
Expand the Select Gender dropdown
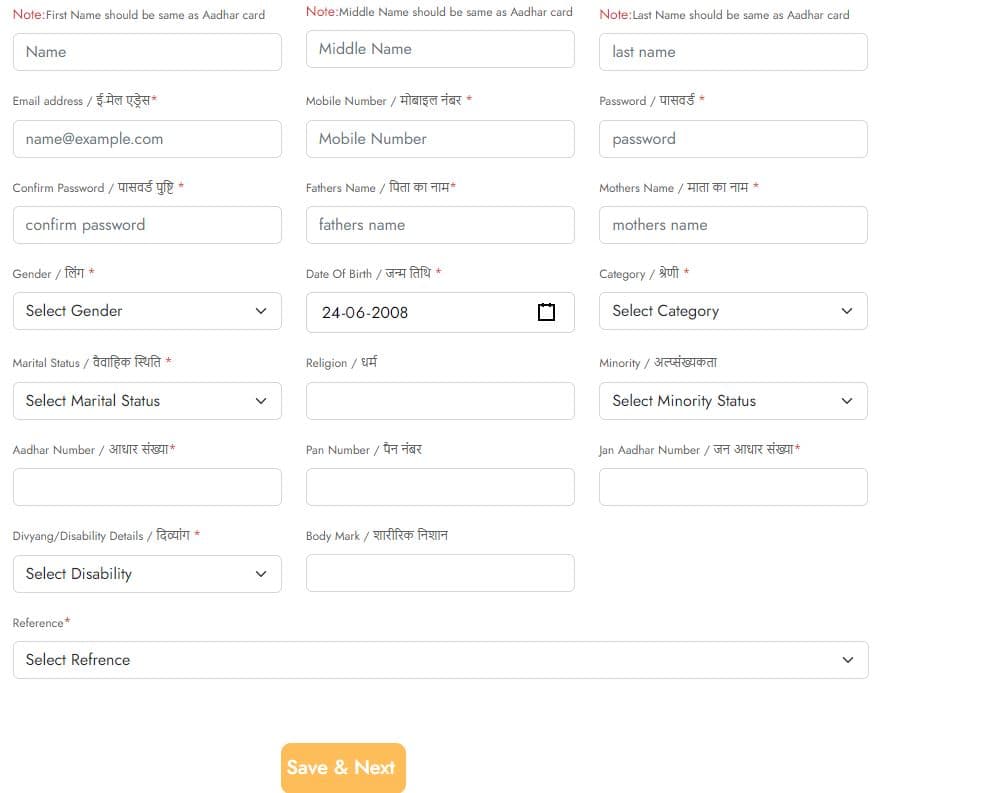click(x=147, y=311)
